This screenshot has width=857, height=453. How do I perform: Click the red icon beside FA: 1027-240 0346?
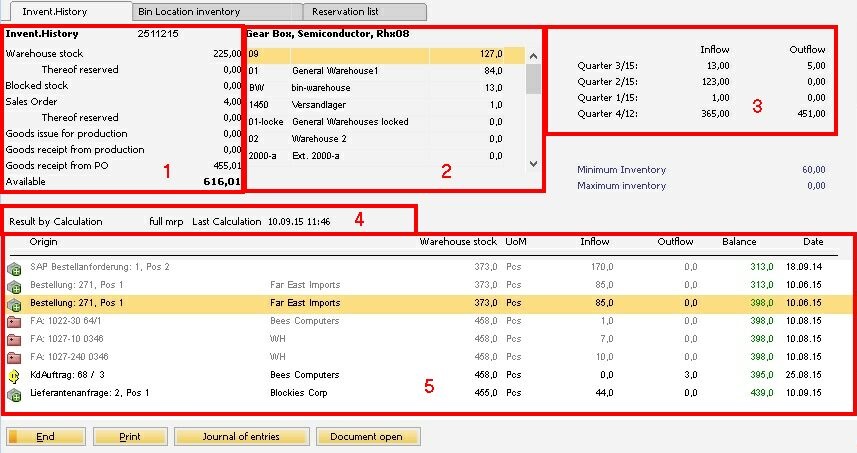click(x=14, y=357)
